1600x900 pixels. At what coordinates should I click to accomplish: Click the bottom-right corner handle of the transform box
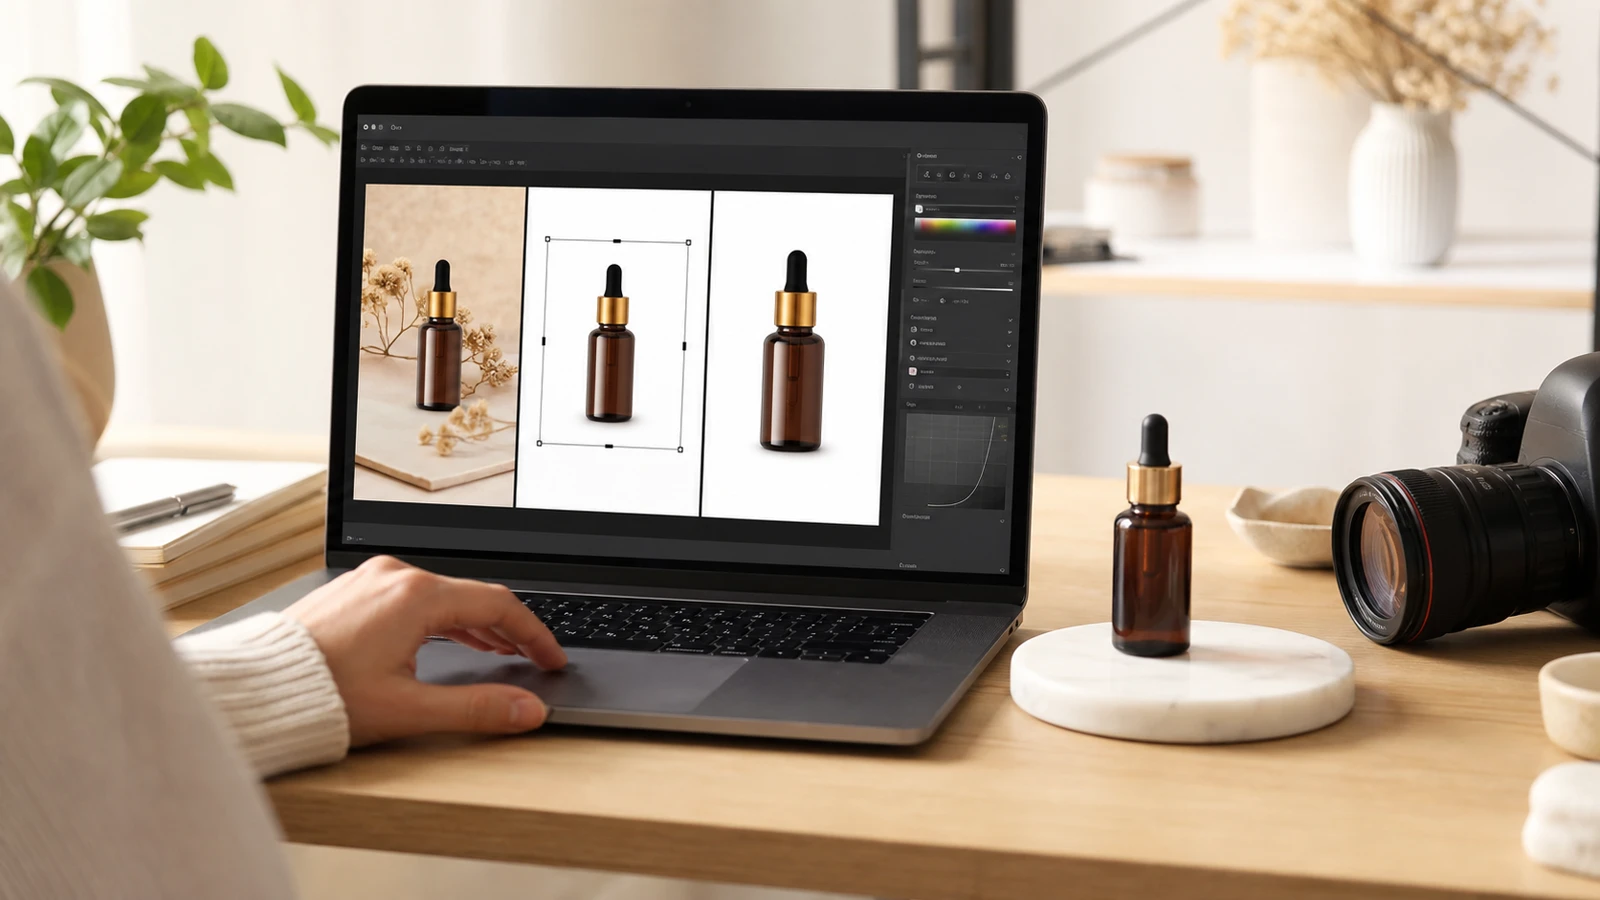point(681,449)
